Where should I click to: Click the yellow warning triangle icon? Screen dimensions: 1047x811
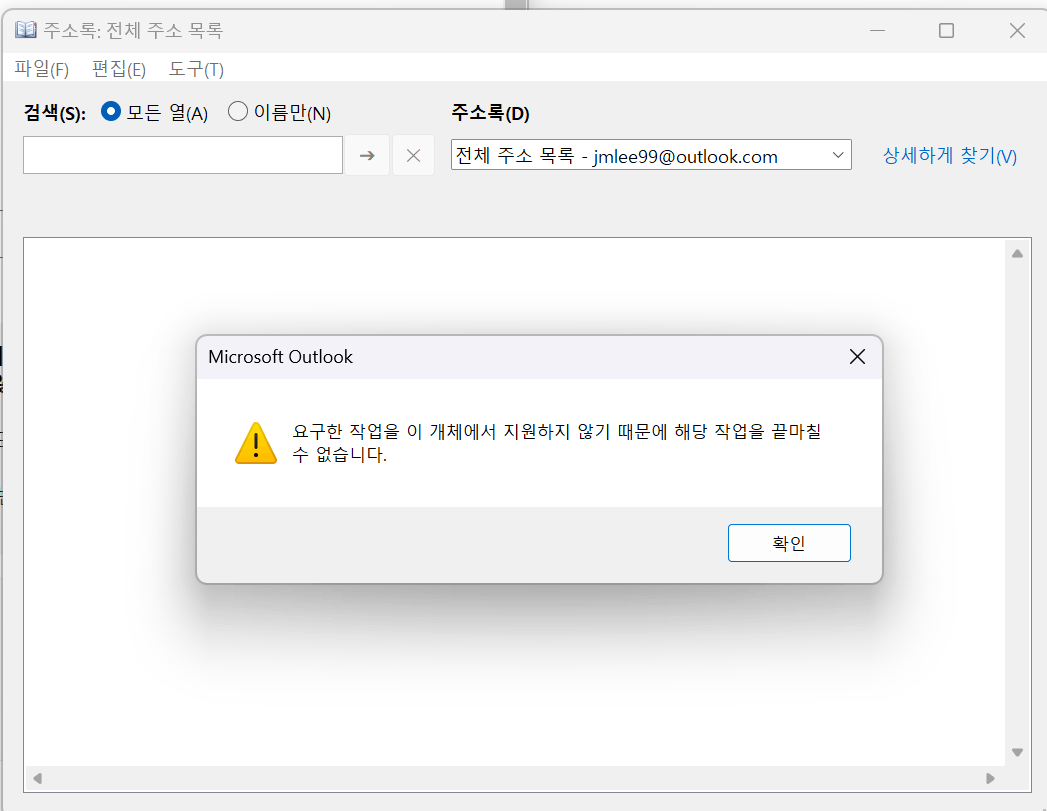pyautogui.click(x=256, y=443)
